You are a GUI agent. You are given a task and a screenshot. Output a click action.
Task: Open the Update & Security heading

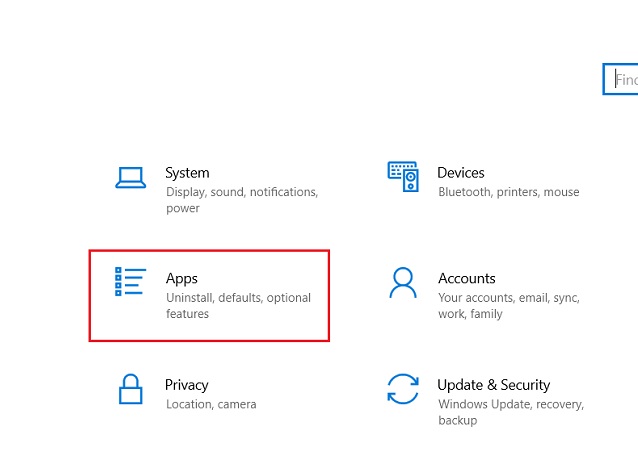coord(493,385)
